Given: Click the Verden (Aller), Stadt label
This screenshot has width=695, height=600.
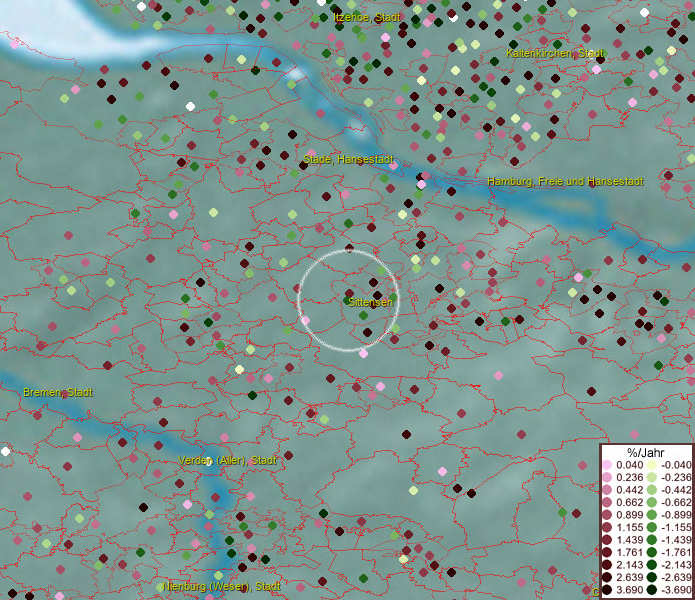Looking at the screenshot, I should 227,460.
